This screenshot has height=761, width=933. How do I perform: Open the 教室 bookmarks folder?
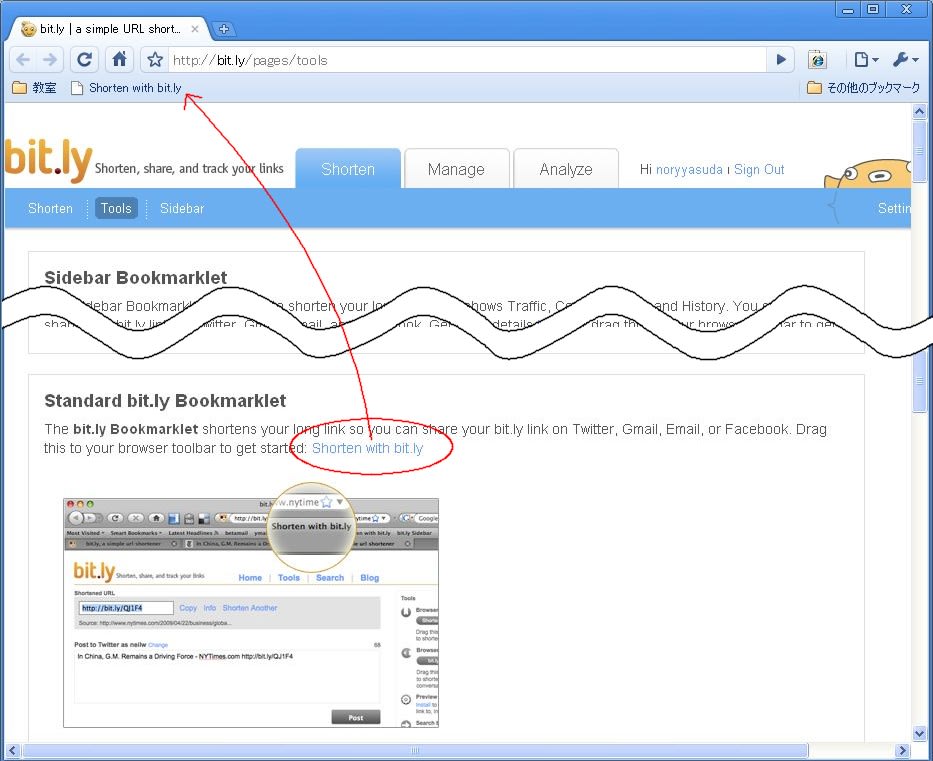point(34,88)
